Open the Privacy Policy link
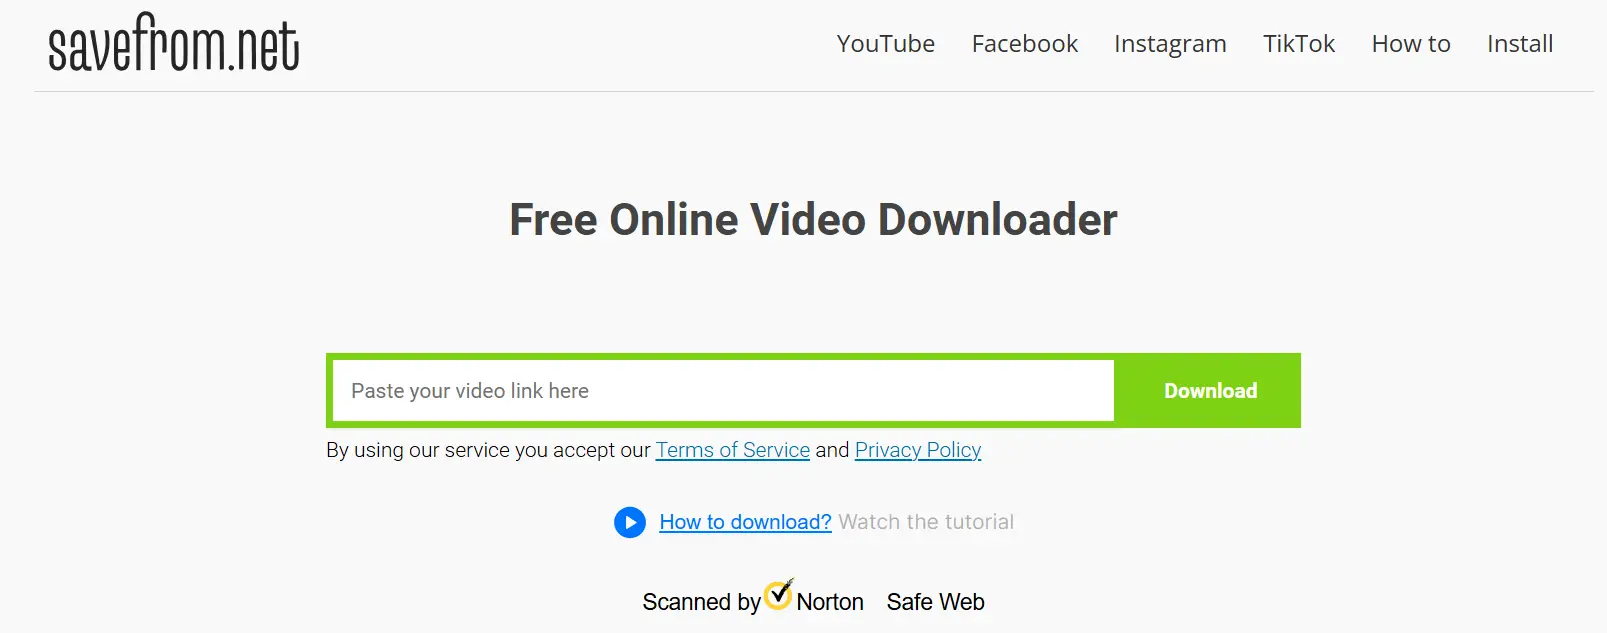 (x=918, y=451)
